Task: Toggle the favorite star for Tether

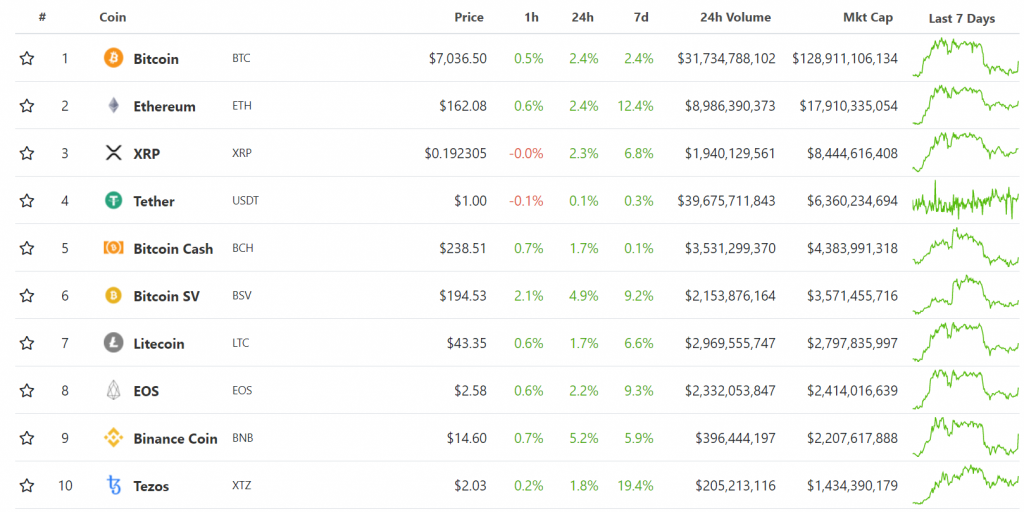Action: click(27, 201)
